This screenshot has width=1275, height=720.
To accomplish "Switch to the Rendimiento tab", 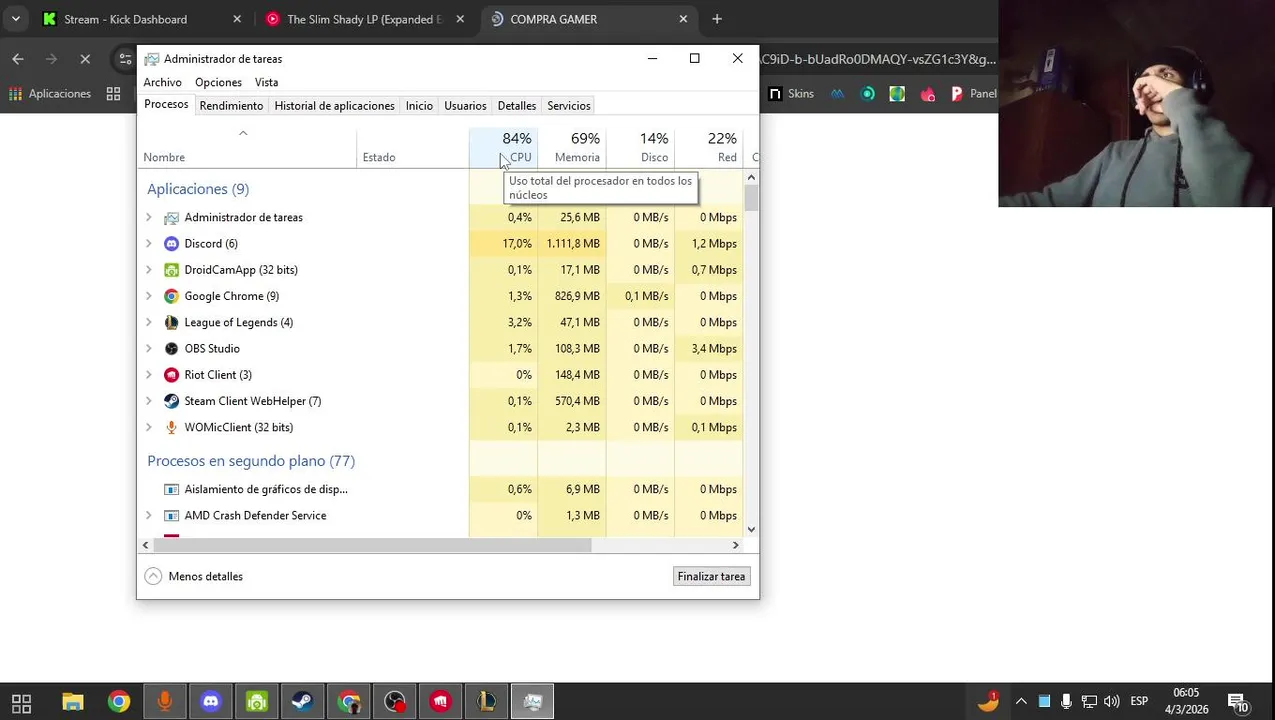I will pyautogui.click(x=231, y=106).
